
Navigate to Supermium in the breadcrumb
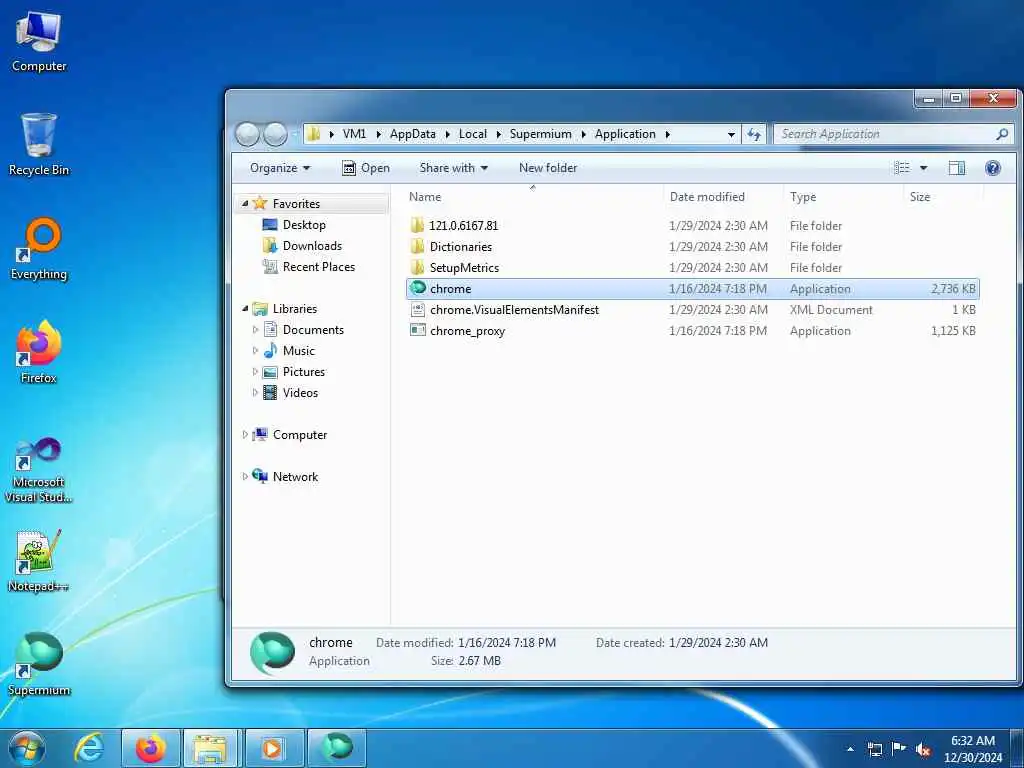click(x=540, y=134)
